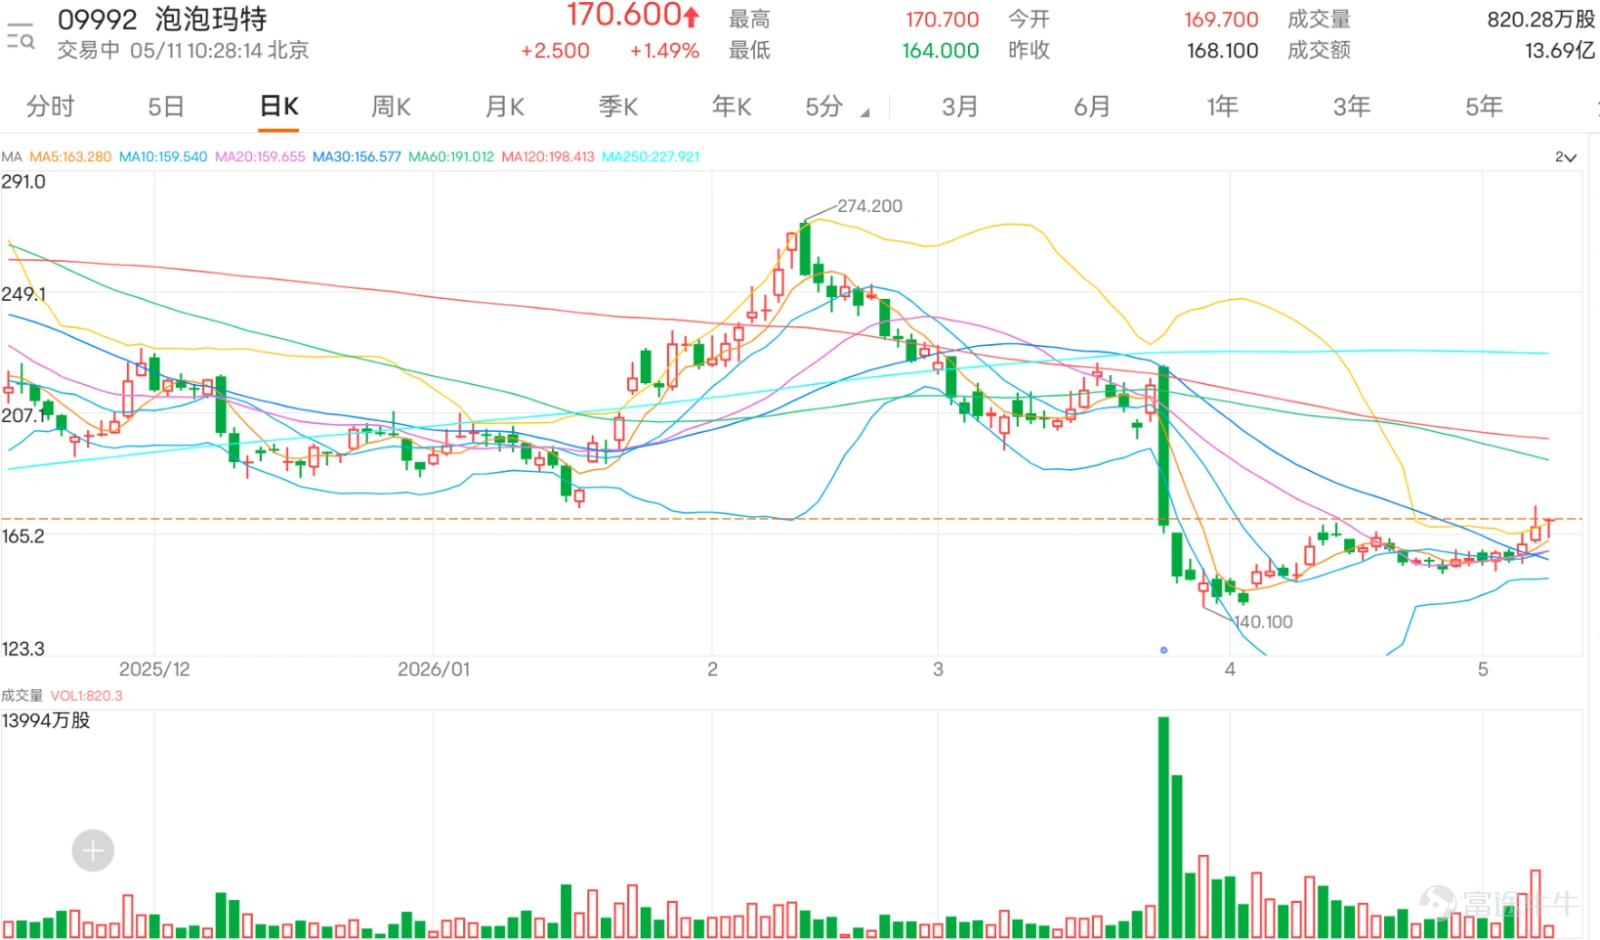Select the 月K monthly chart tab
This screenshot has height=940, width=1600.
click(x=505, y=106)
